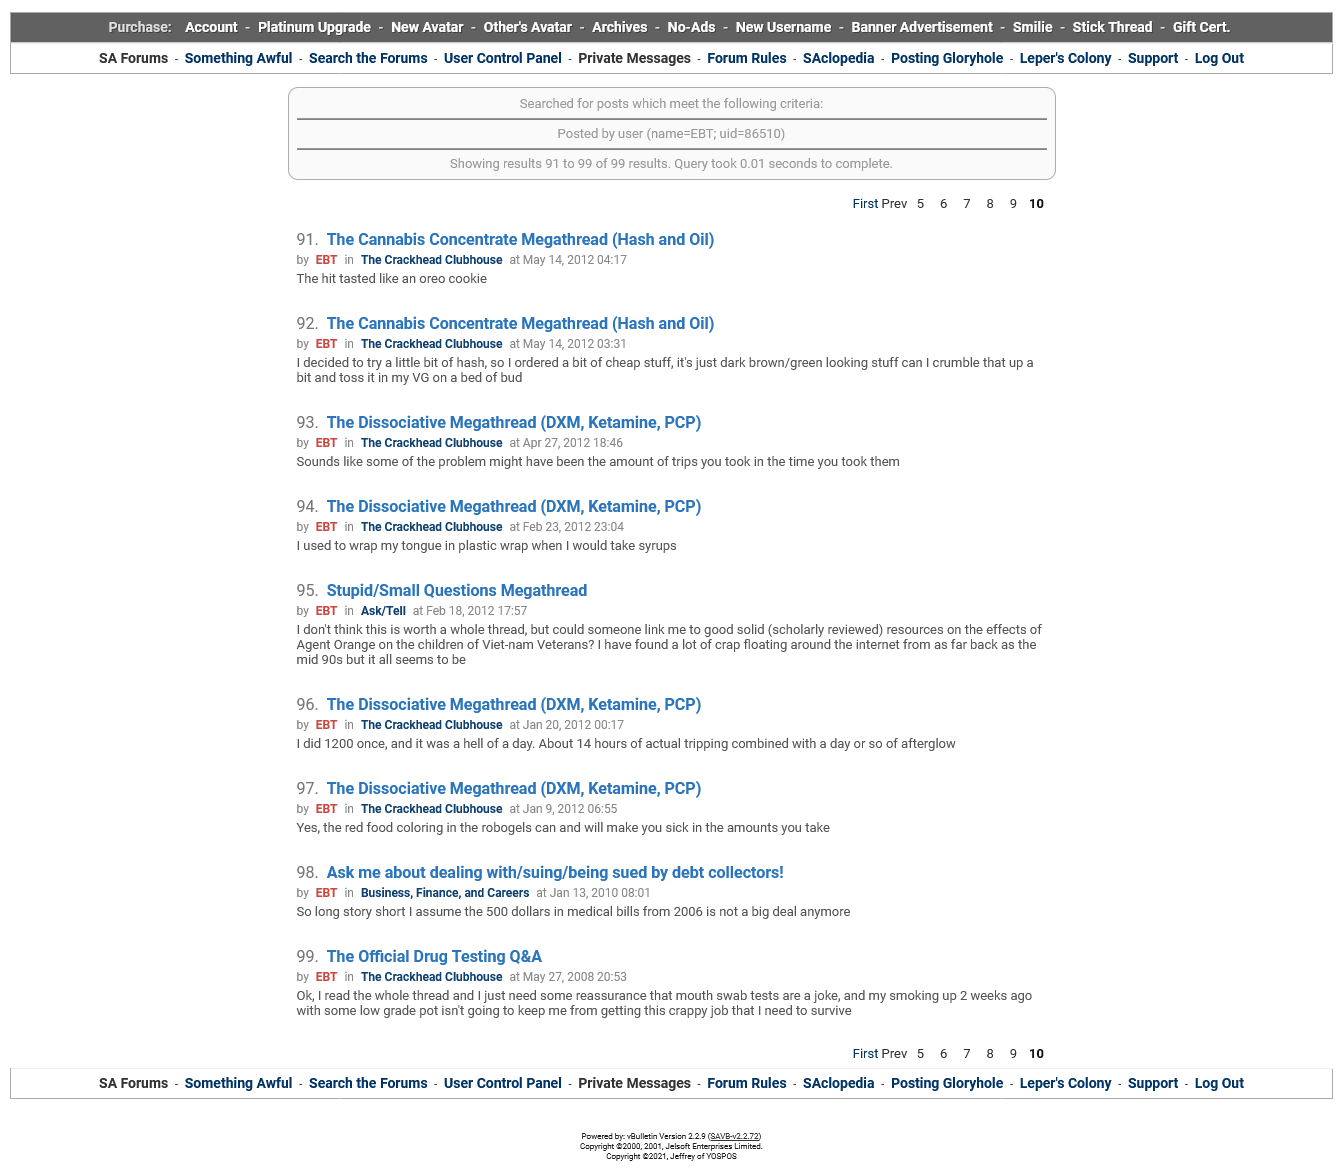Open User Control Panel in the top navigation
The width and height of the screenshot is (1343, 1171).
[x=503, y=58]
